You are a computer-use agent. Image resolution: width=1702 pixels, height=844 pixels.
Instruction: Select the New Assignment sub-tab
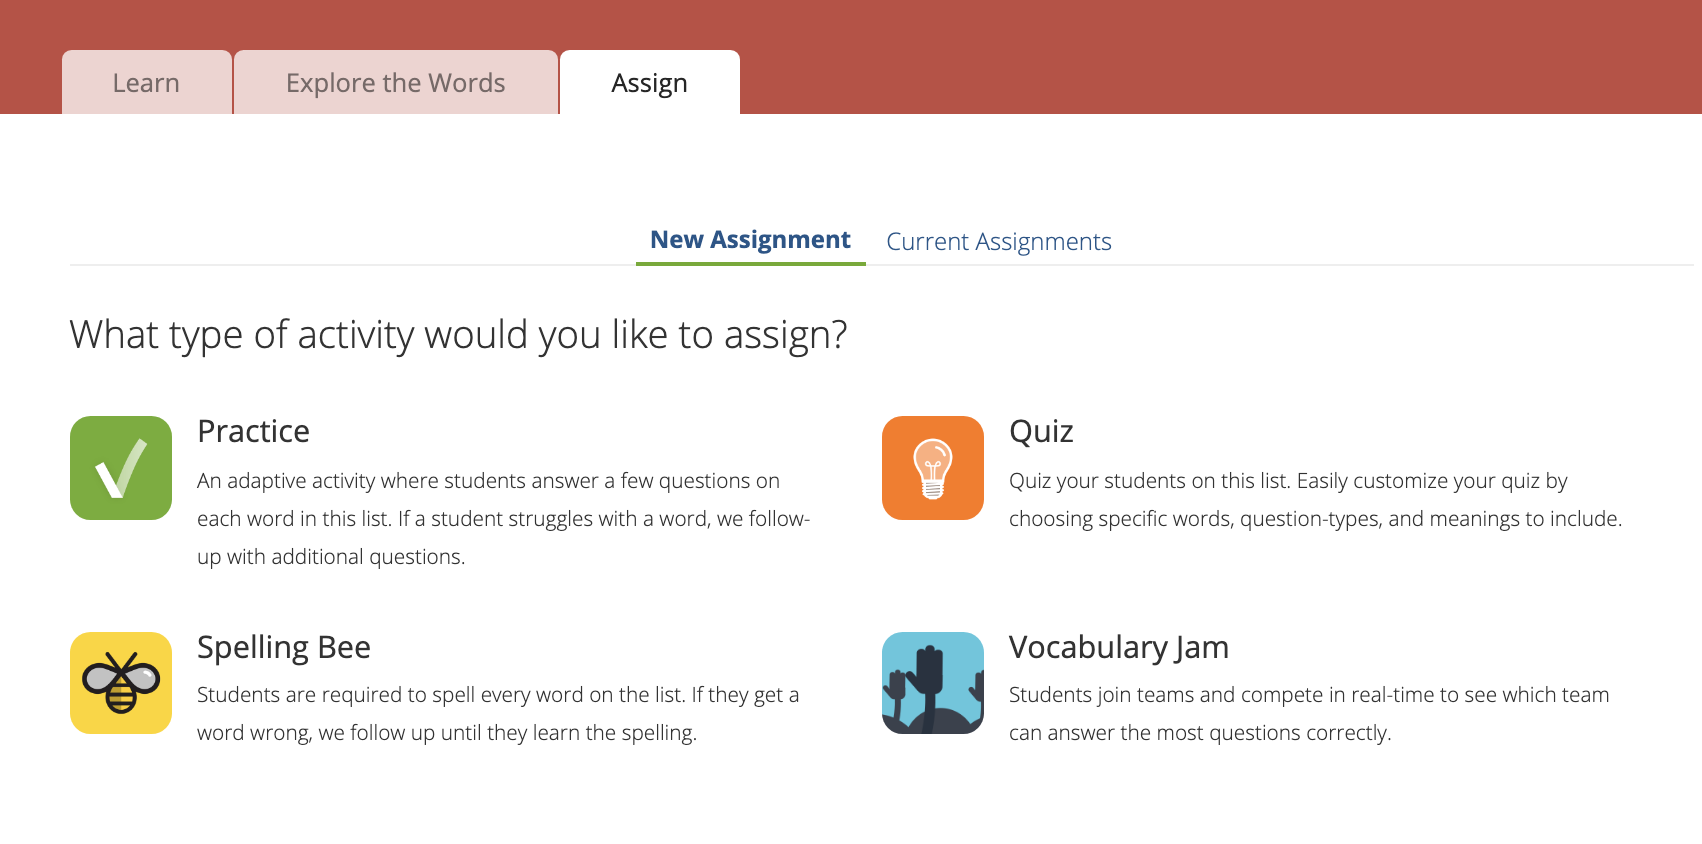pos(750,240)
